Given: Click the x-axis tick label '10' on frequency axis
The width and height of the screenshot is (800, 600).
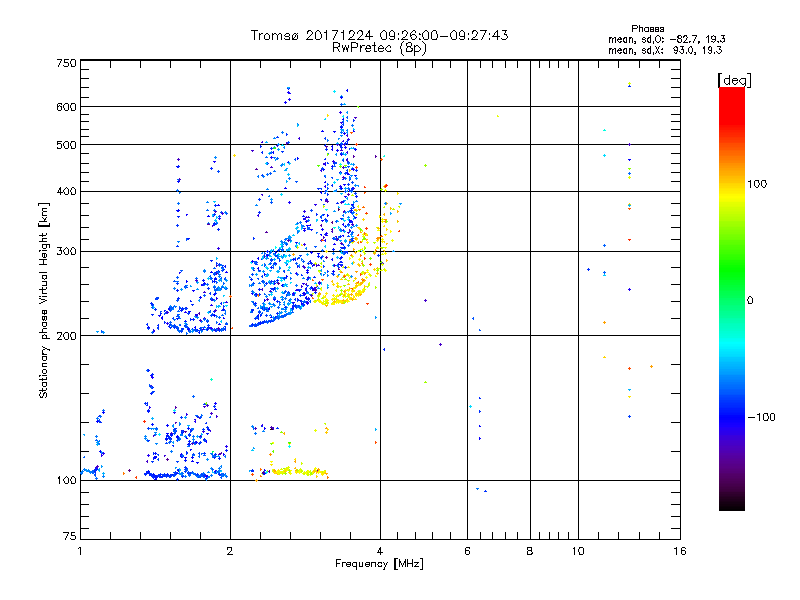Looking at the screenshot, I should coord(578,551).
